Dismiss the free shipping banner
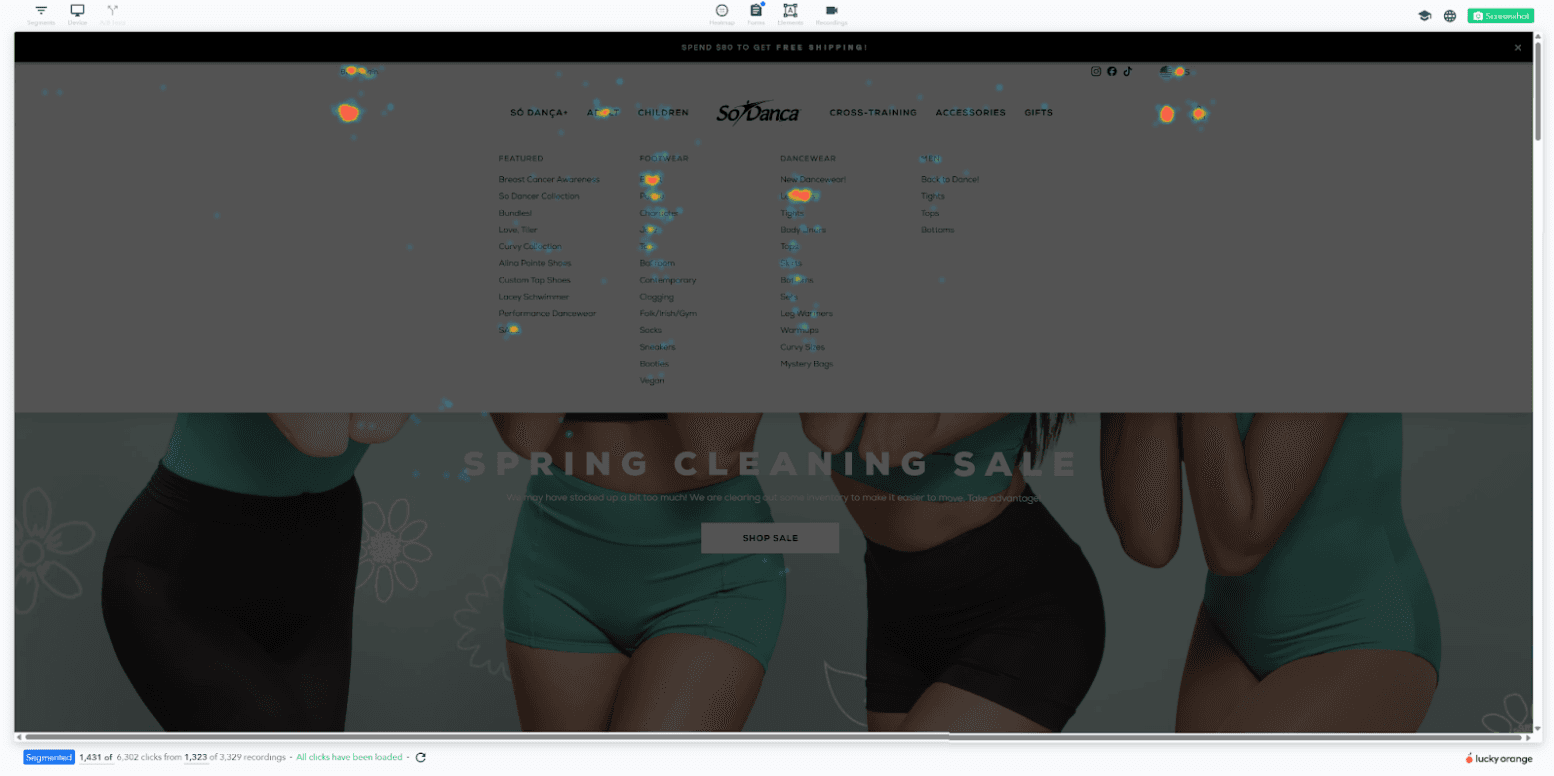 click(x=1518, y=46)
